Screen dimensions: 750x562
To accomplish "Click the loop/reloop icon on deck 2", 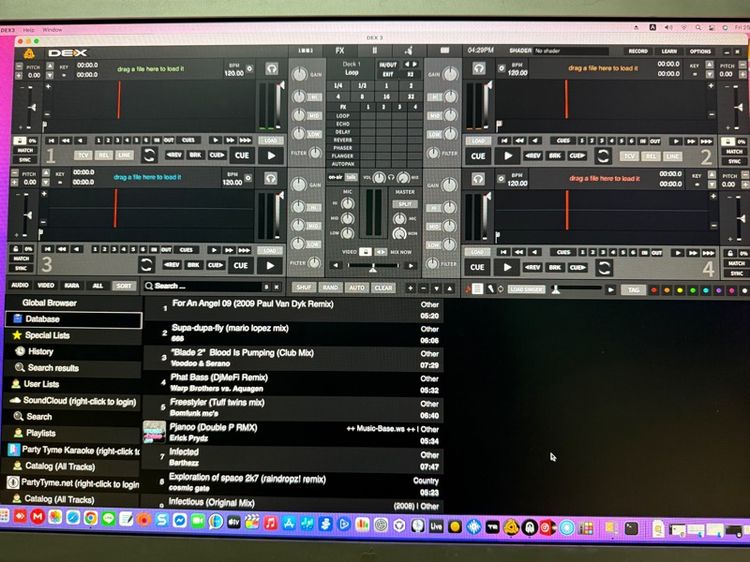I will [x=603, y=156].
